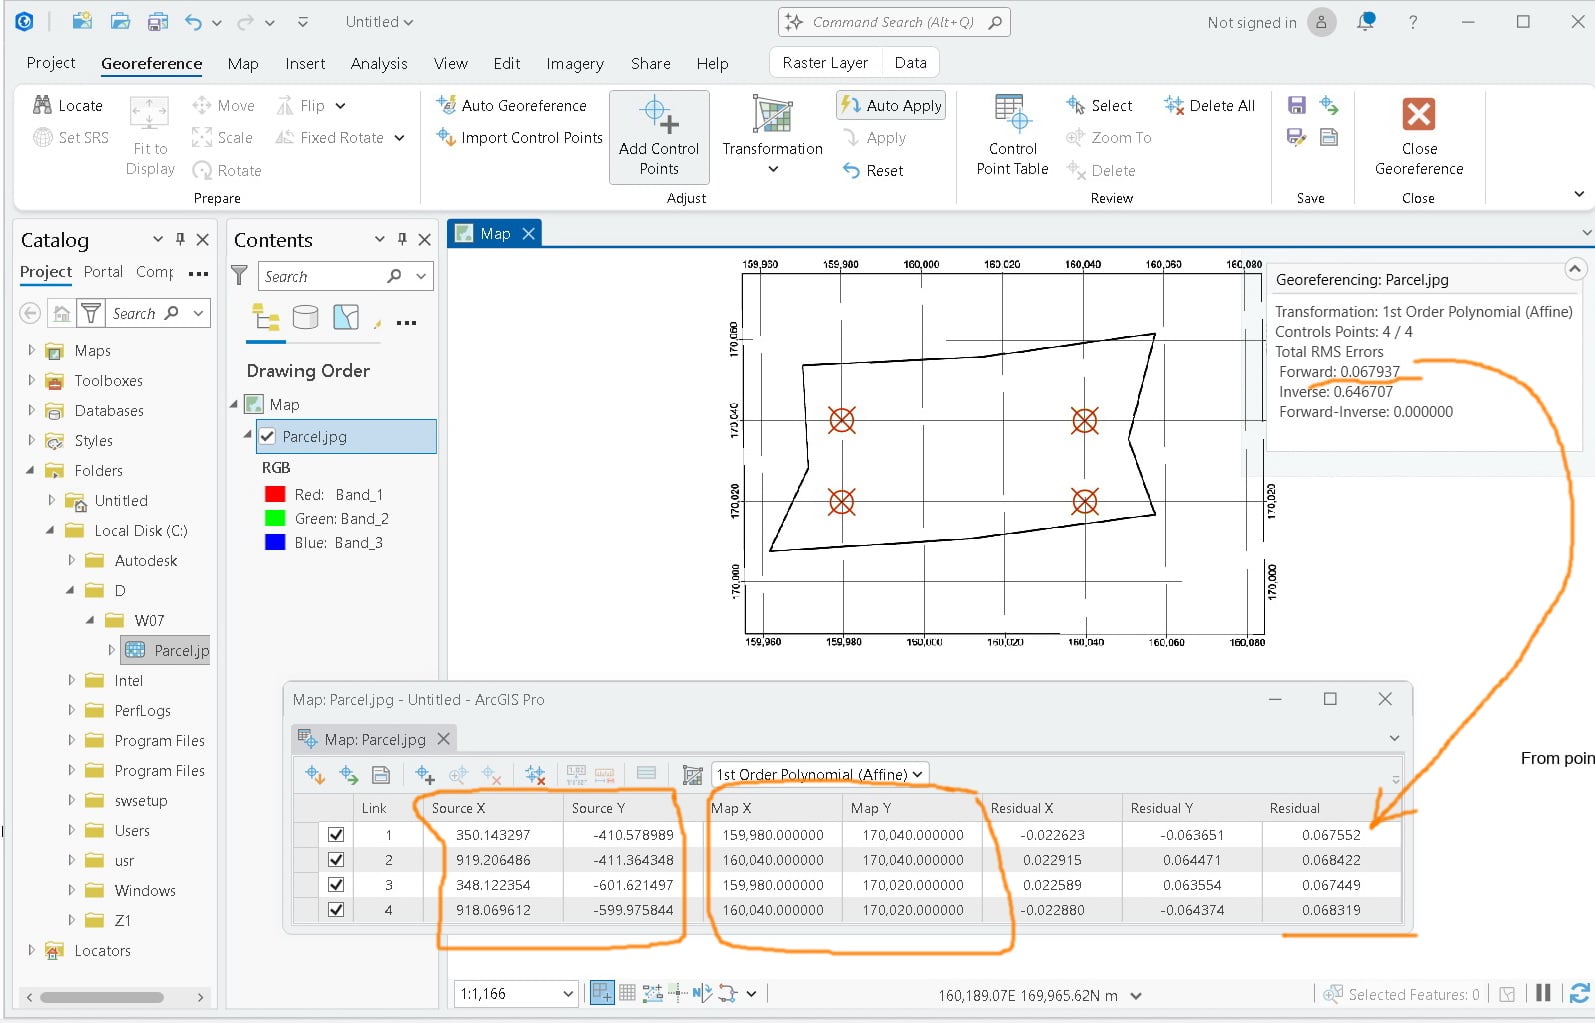Click the List By Selection icon in Contents
The image size is (1595, 1023).
pyautogui.click(x=346, y=318)
